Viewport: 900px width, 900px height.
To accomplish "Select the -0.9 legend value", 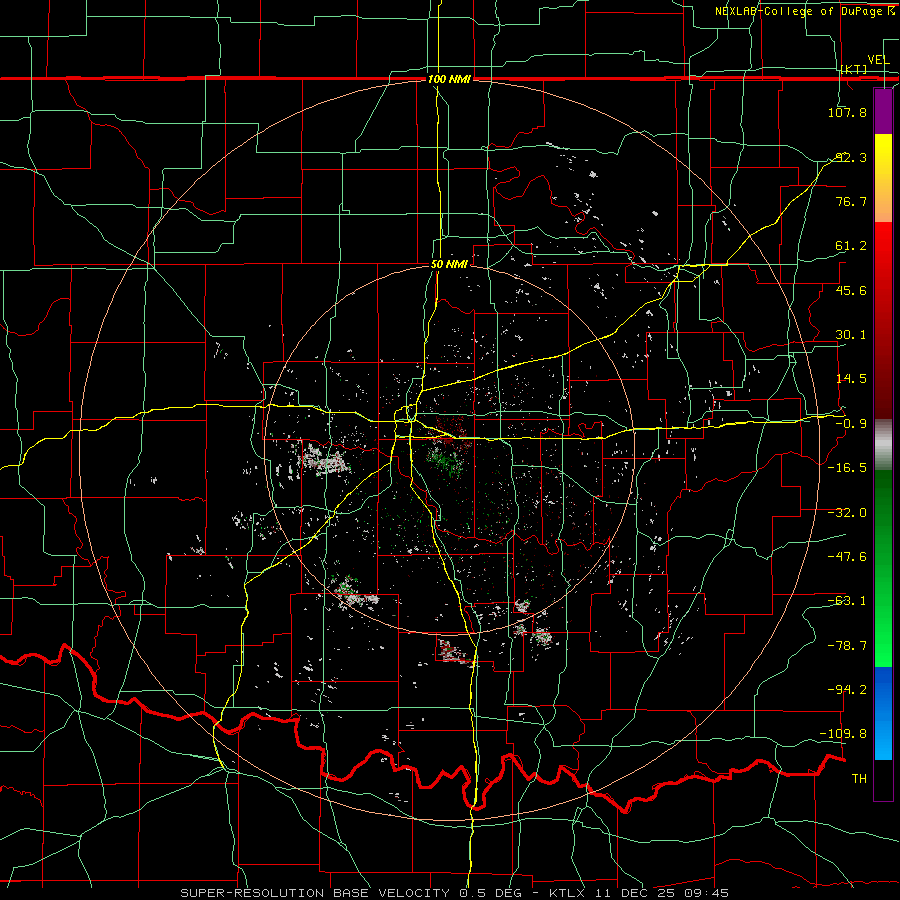I will (x=851, y=424).
